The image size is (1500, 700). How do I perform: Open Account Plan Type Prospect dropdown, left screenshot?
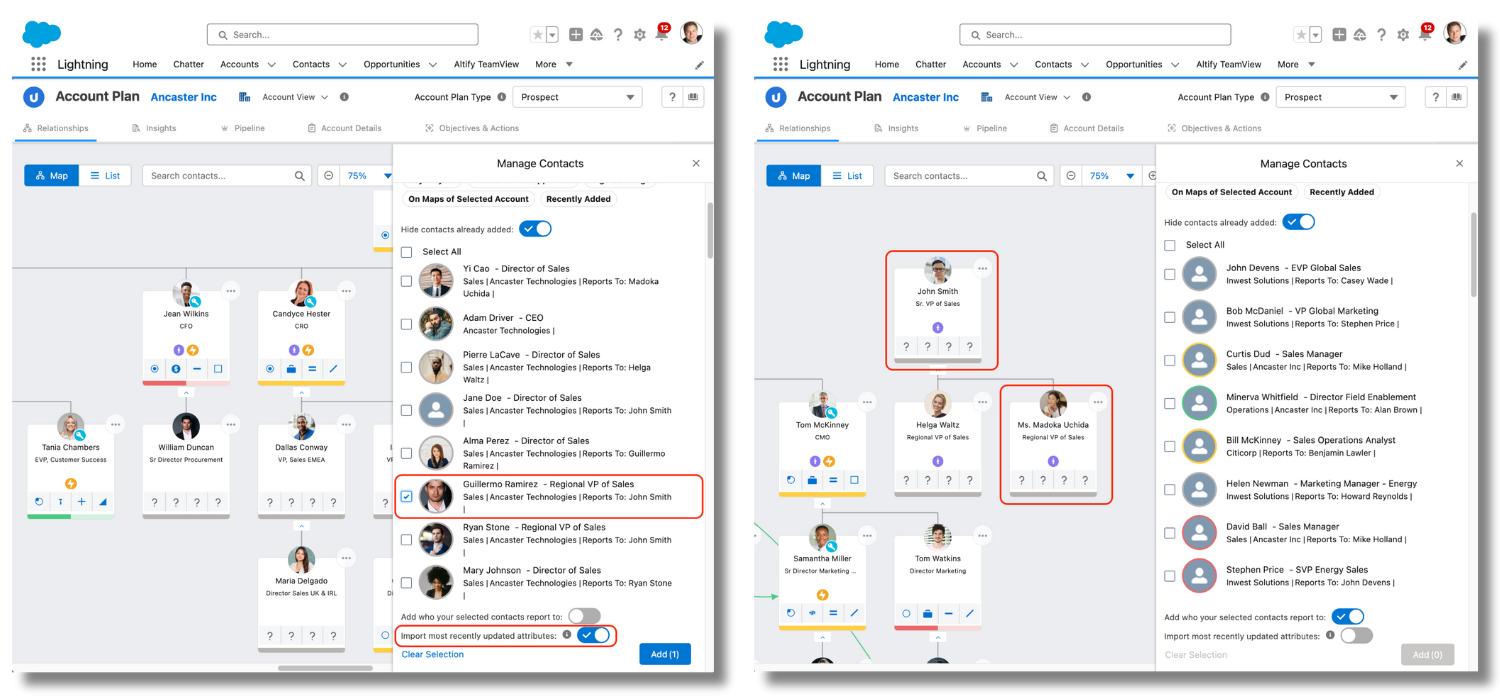click(577, 97)
